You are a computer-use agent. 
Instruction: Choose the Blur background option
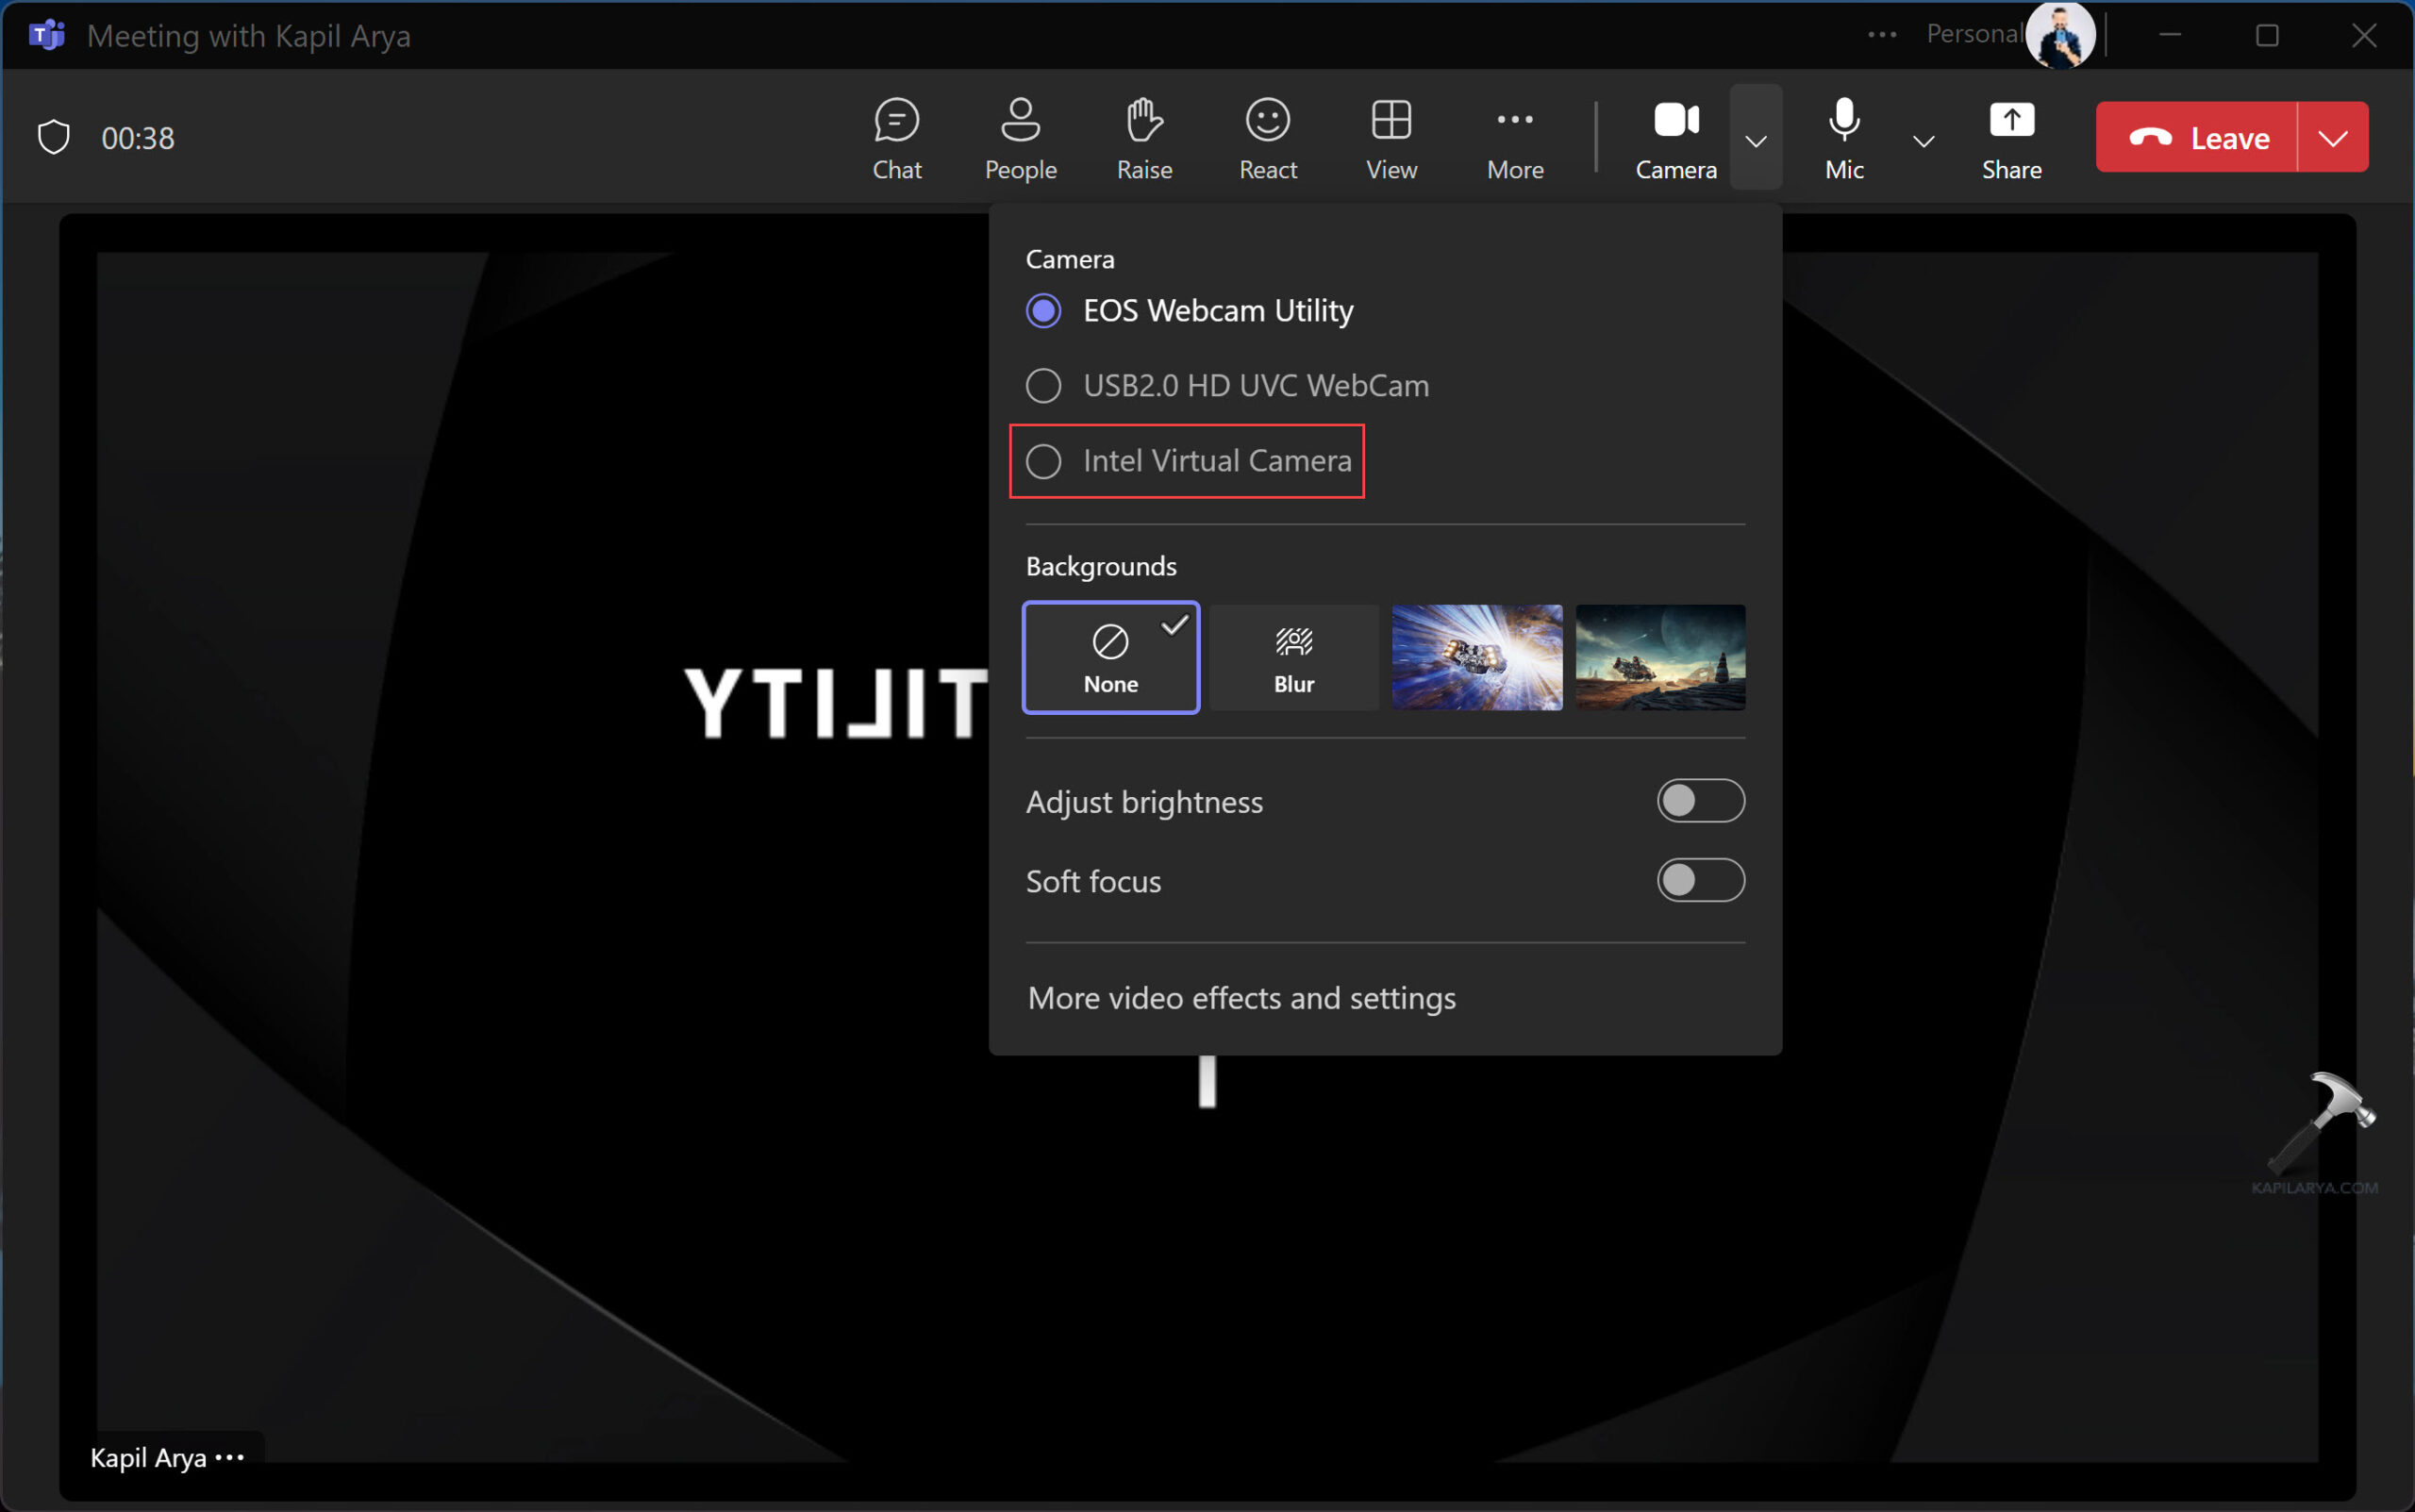pos(1293,657)
